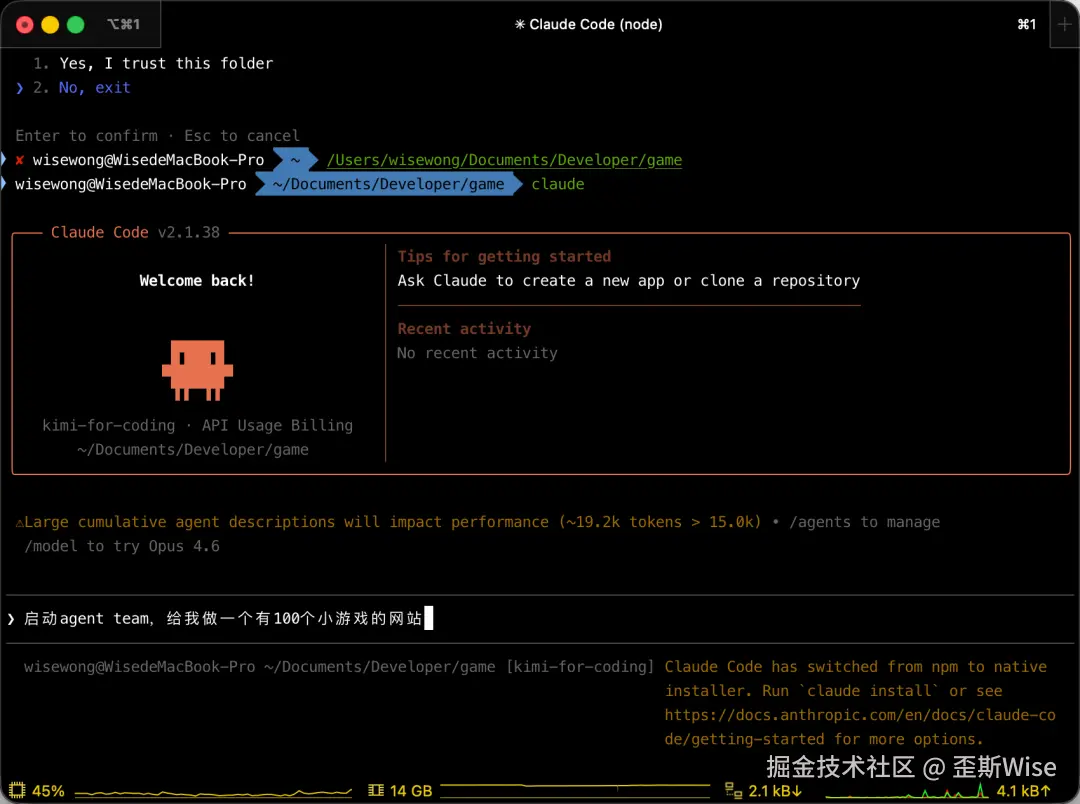The width and height of the screenshot is (1080, 804).
Task: Click the Claude Code (node) window title
Action: [x=588, y=24]
